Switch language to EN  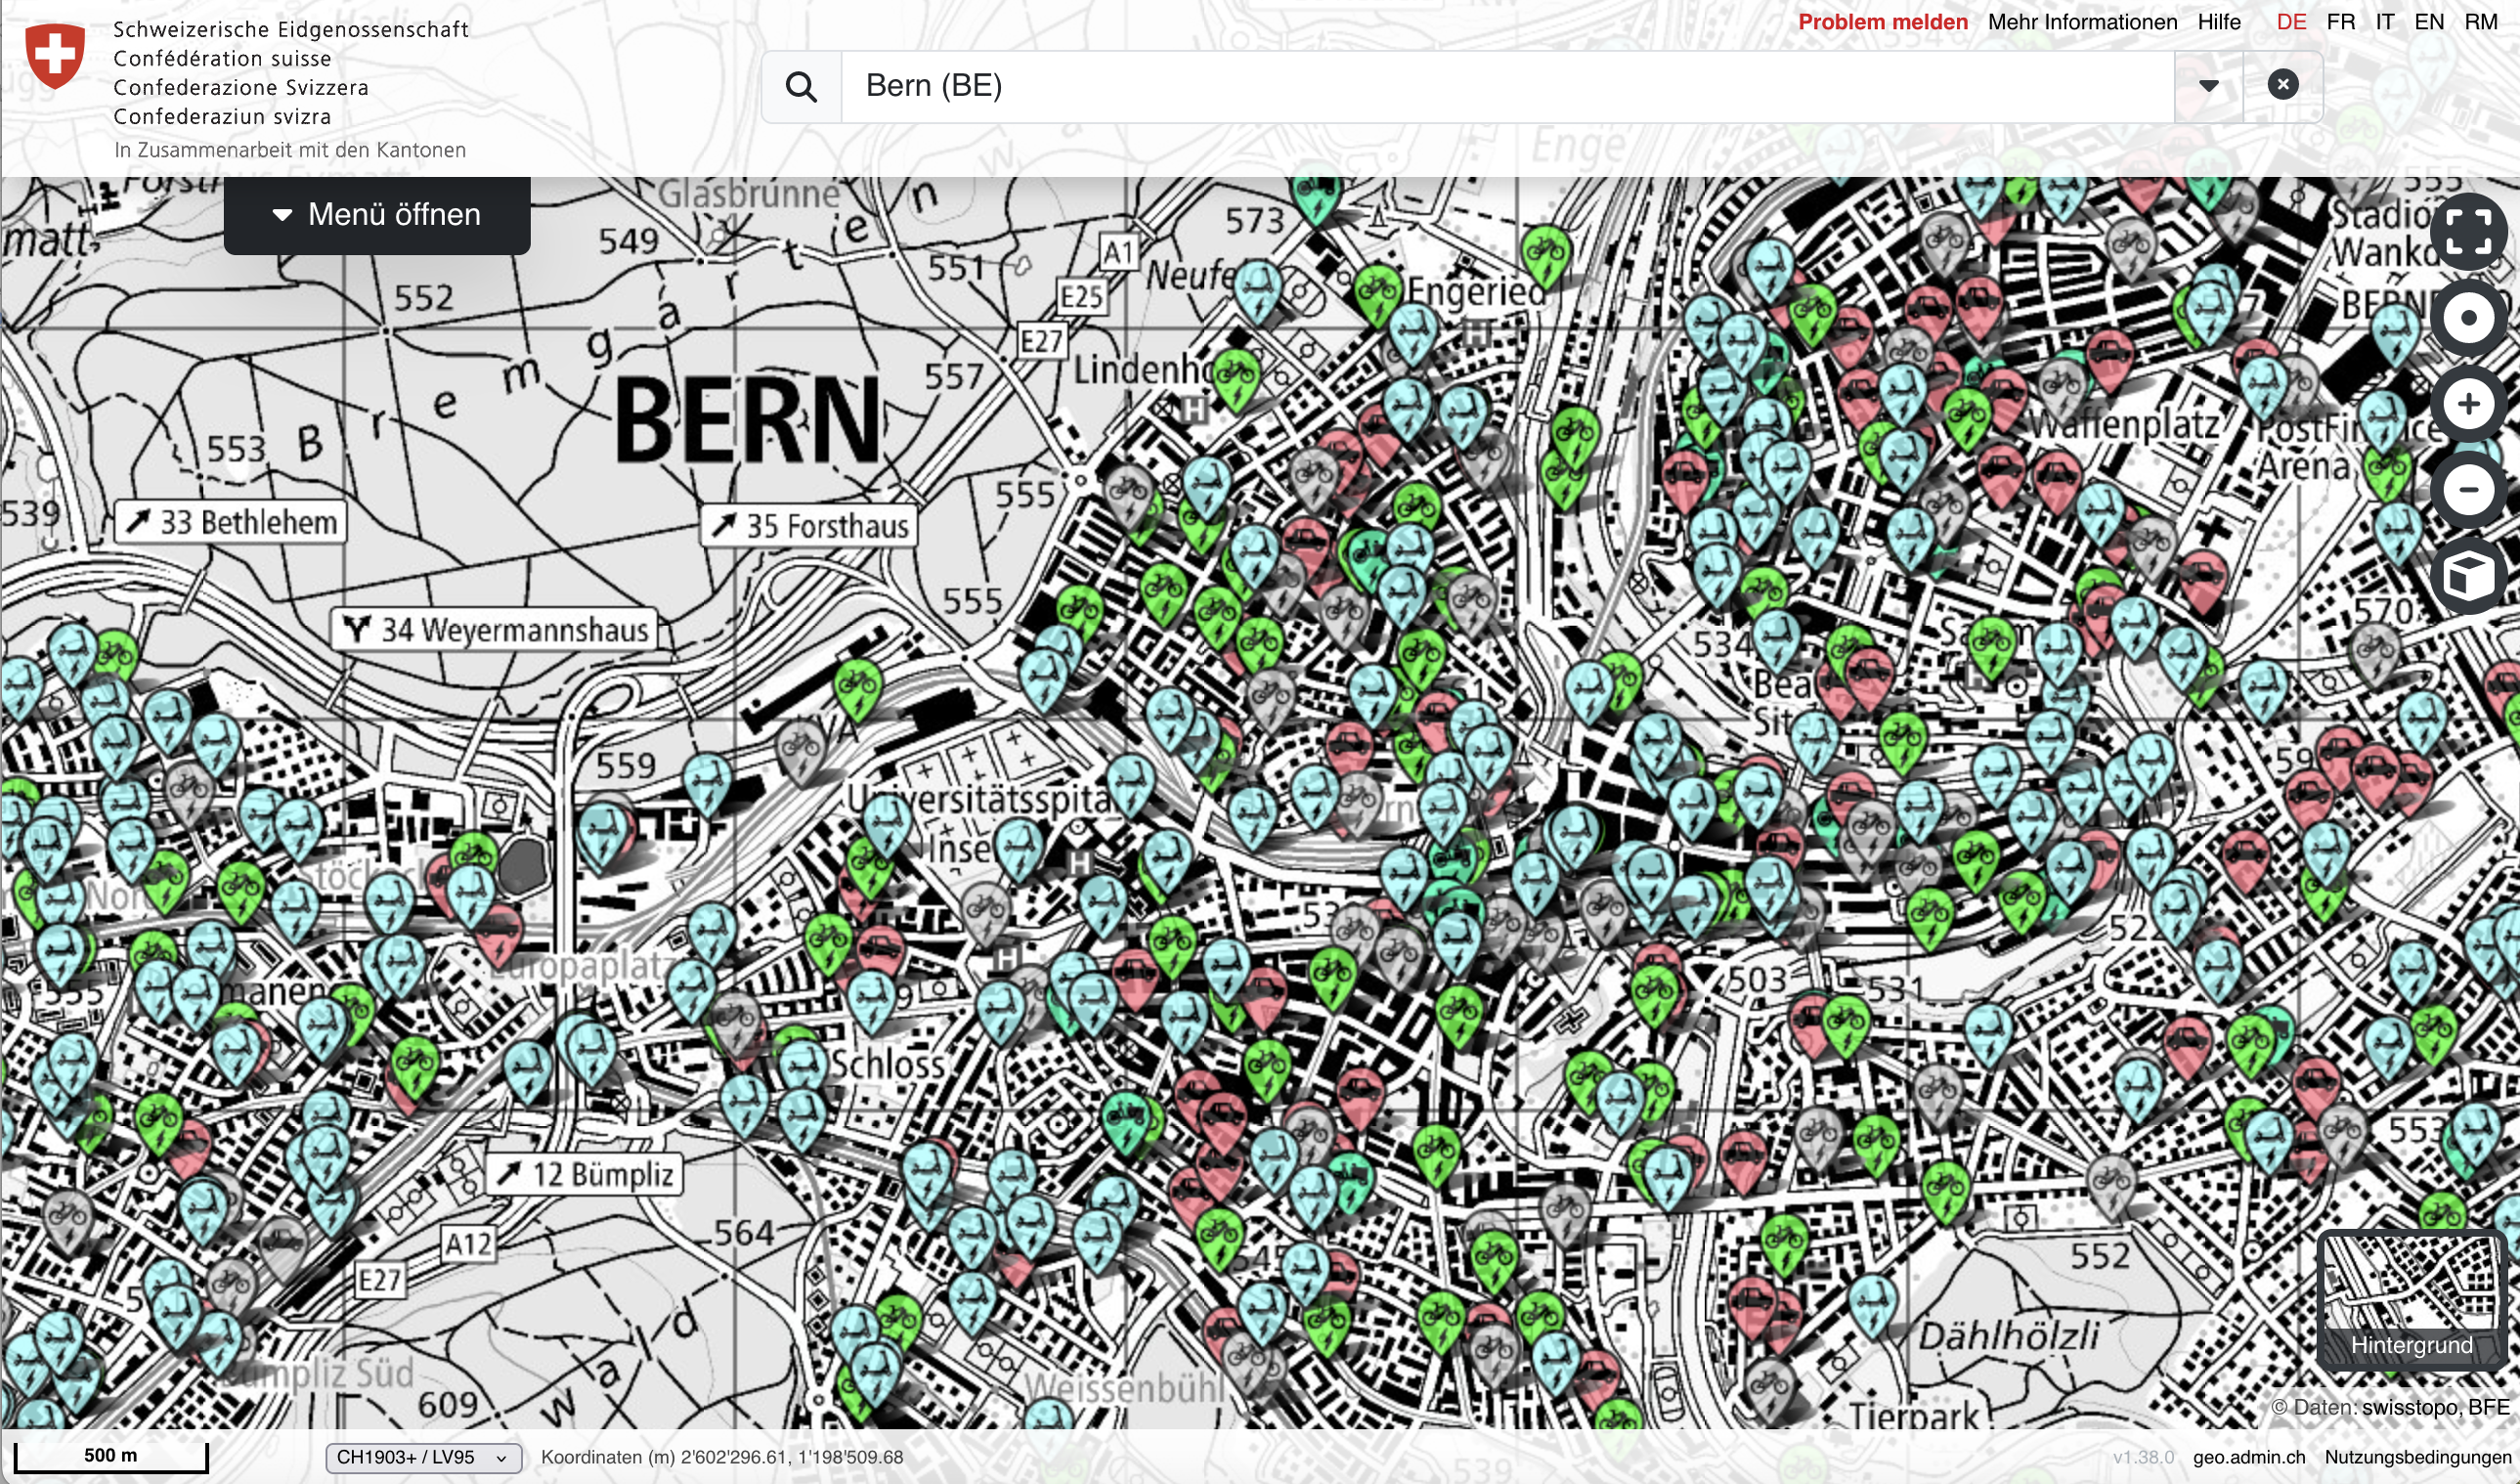2428,22
